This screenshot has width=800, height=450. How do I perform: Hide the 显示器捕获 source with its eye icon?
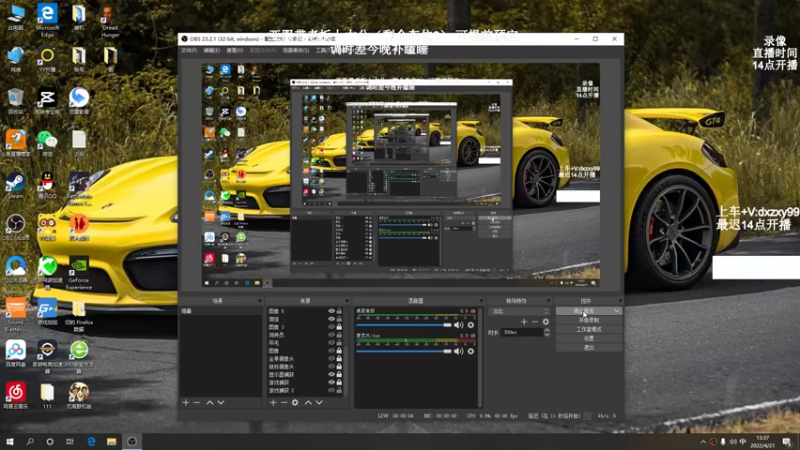tap(331, 374)
